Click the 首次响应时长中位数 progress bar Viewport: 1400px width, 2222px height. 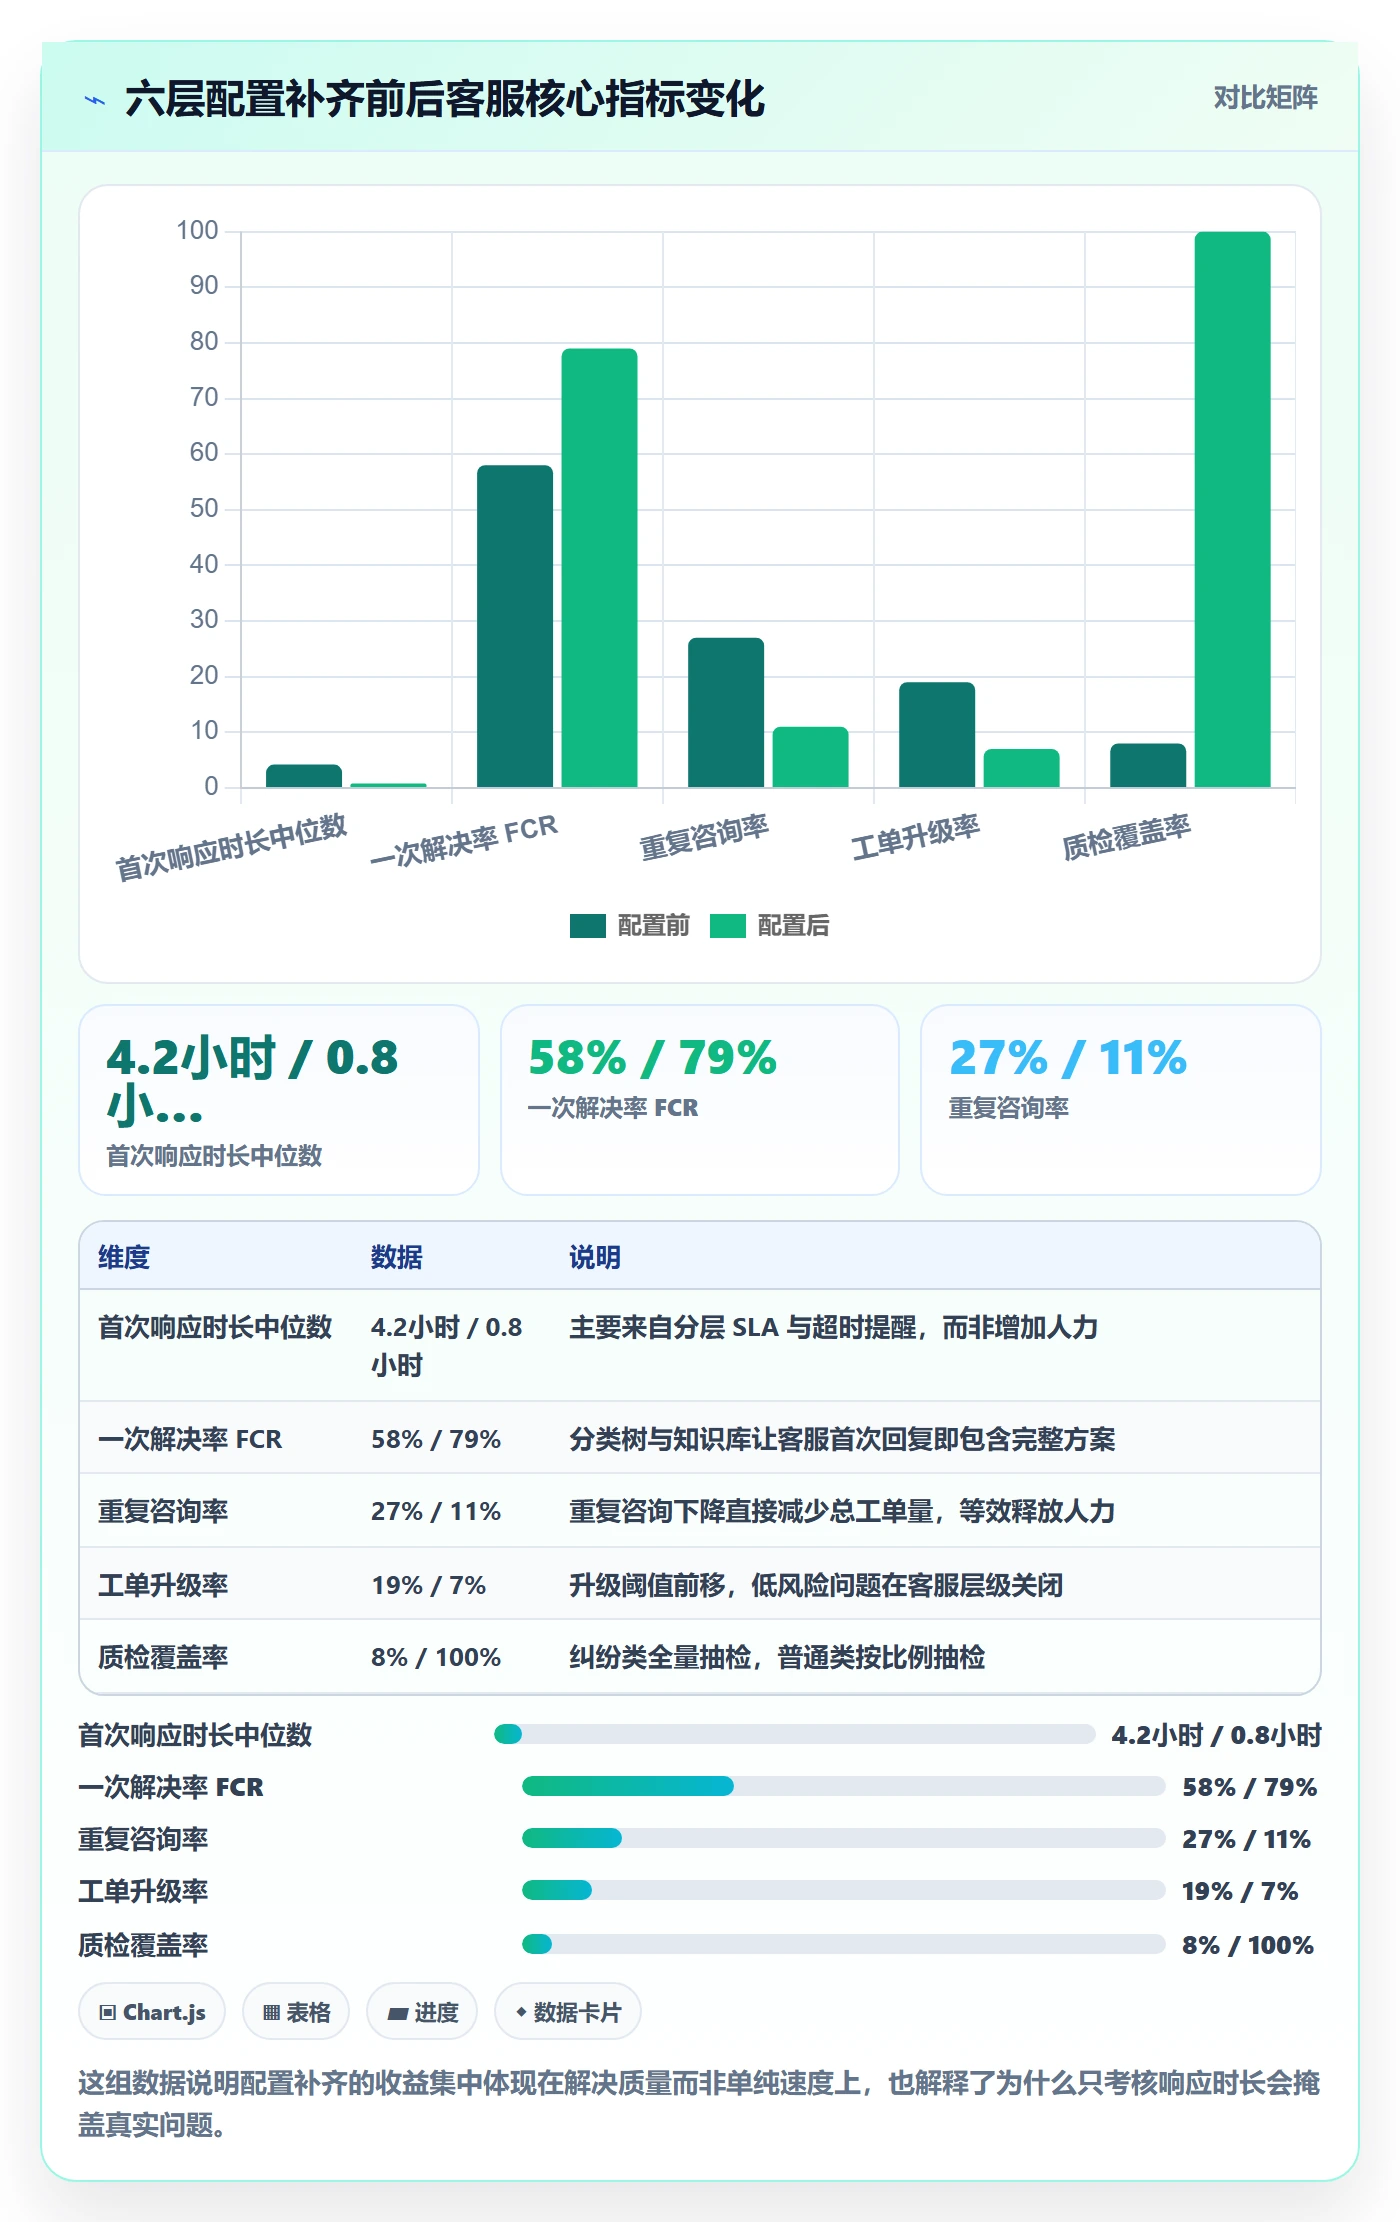tap(794, 1734)
